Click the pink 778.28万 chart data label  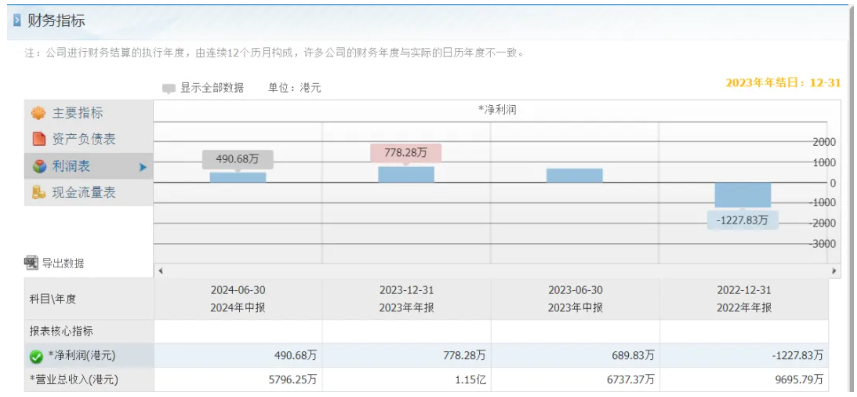(406, 153)
